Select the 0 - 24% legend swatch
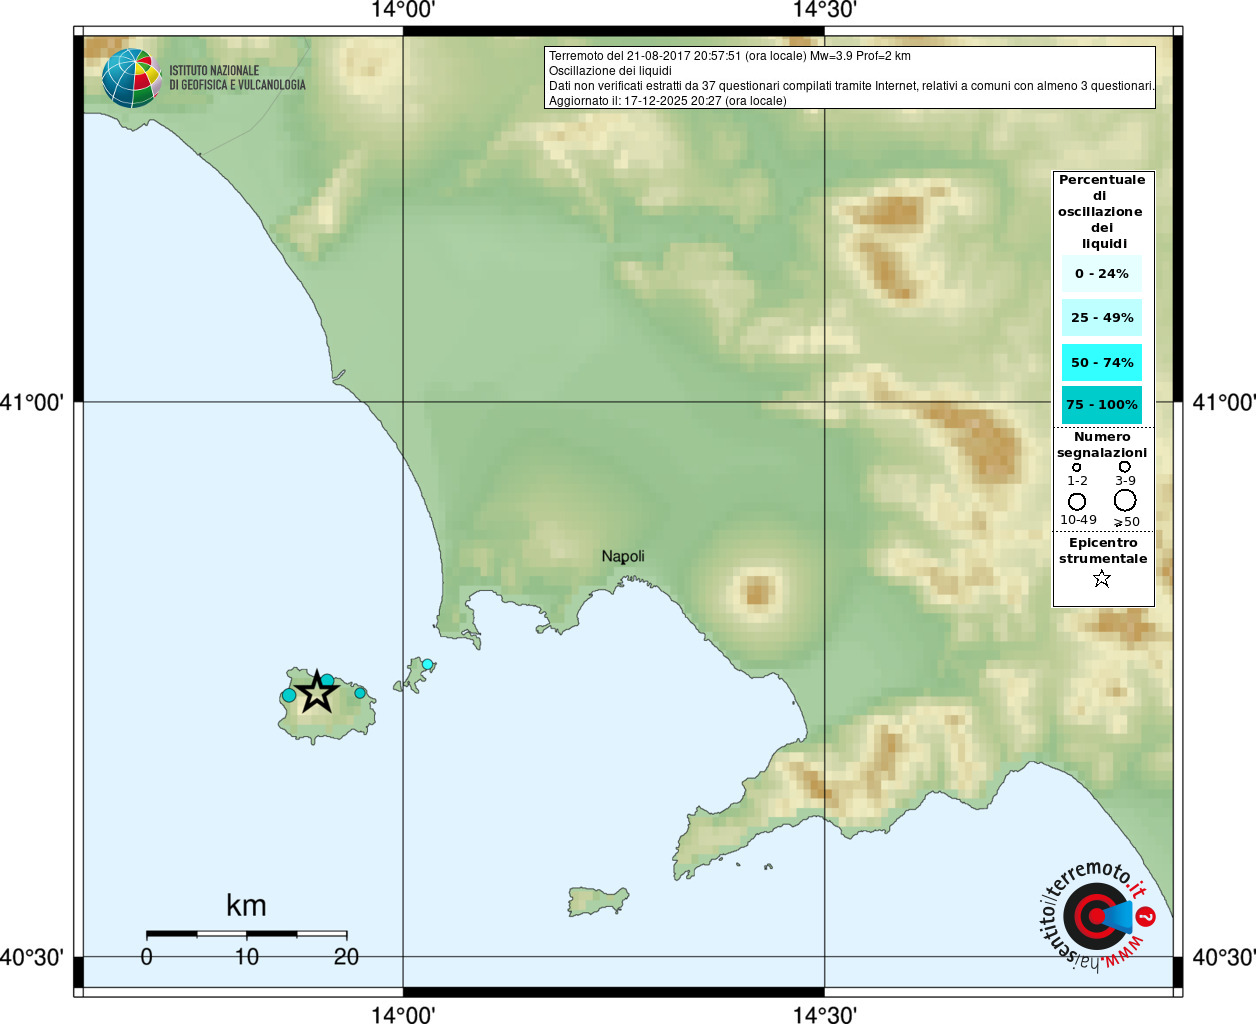 coord(1101,274)
